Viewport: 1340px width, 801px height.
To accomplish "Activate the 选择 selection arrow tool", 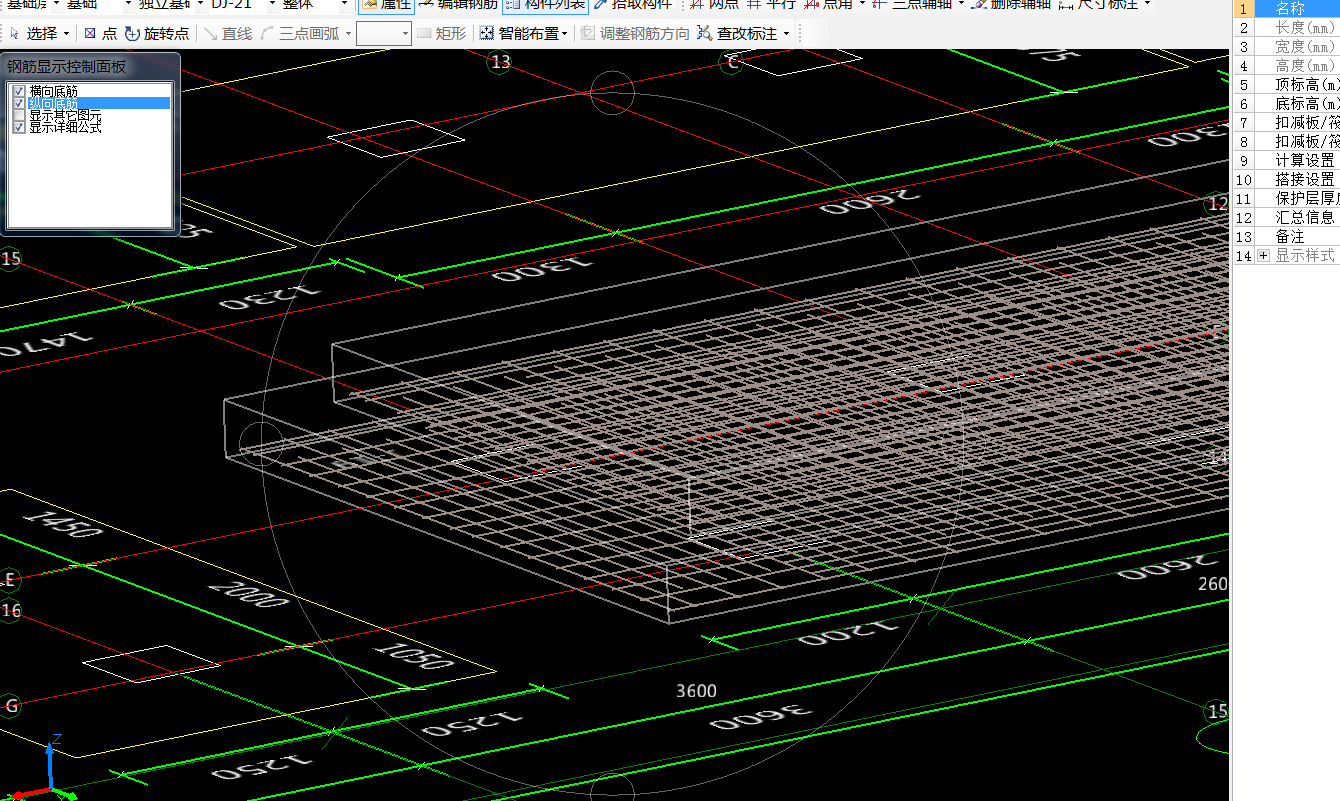I will [x=35, y=34].
